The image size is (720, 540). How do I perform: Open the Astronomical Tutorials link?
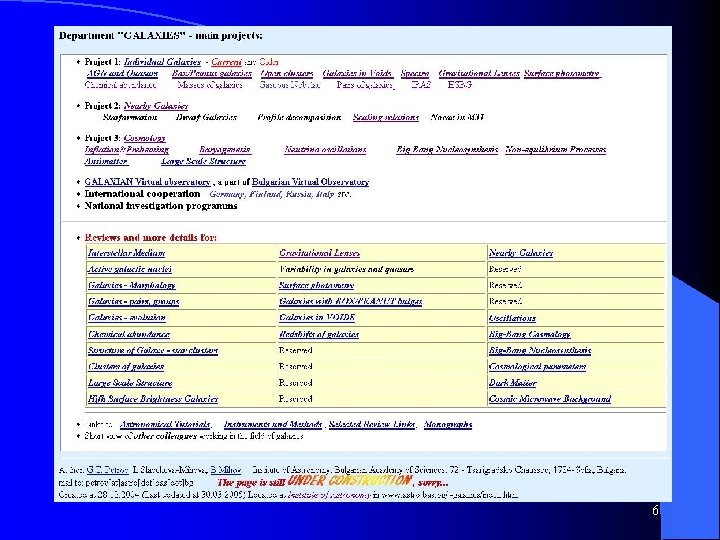(x=165, y=424)
